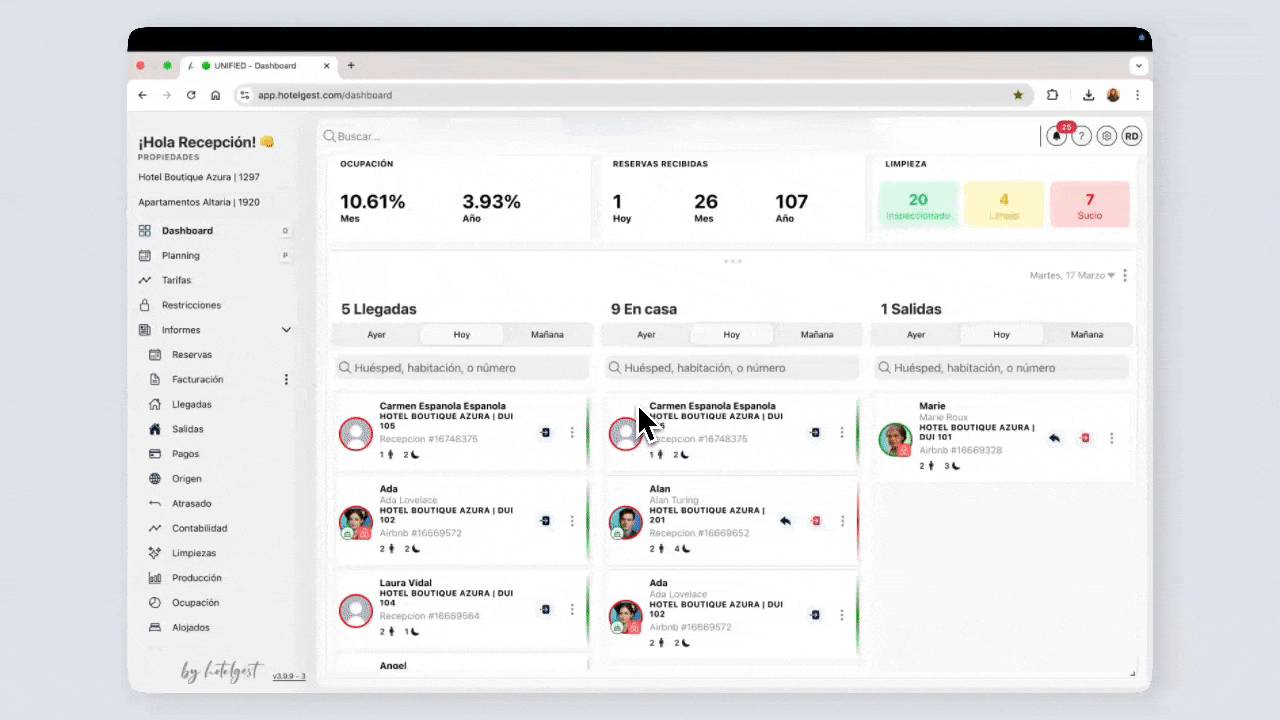The width and height of the screenshot is (1280, 720).
Task: Open Planning in the sidebar
Action: [x=181, y=255]
